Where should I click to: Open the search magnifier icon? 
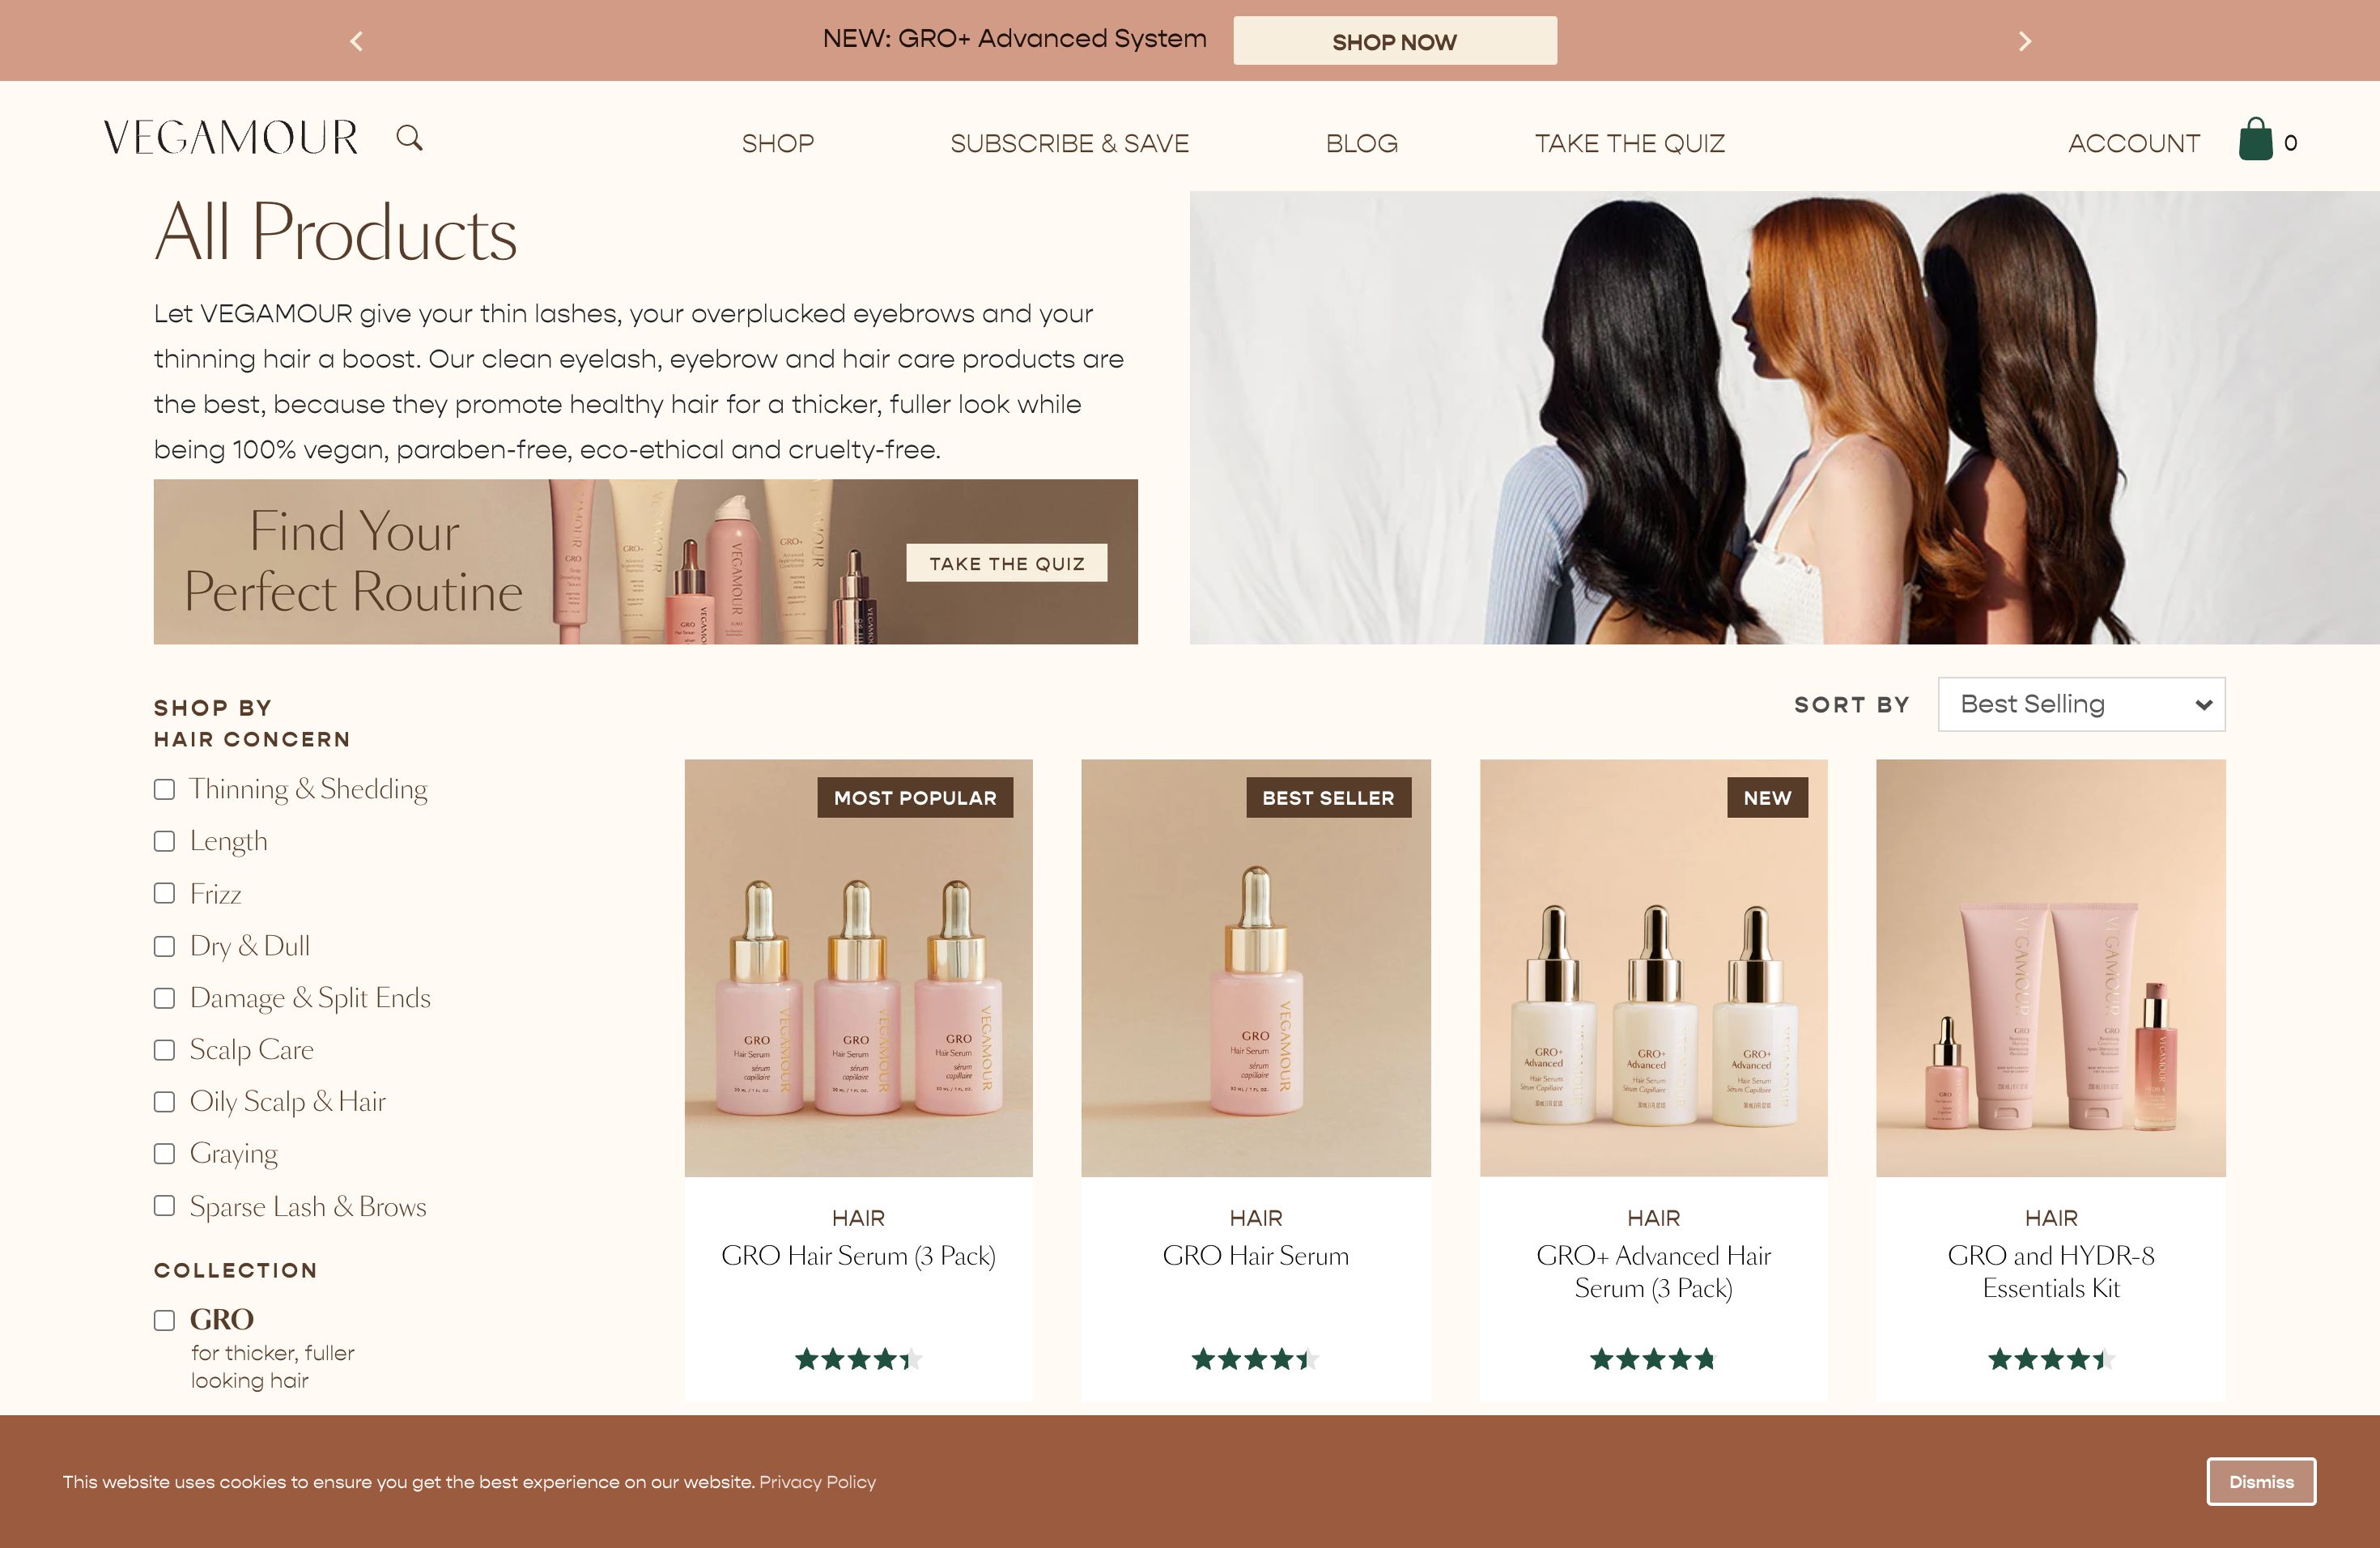tap(408, 138)
